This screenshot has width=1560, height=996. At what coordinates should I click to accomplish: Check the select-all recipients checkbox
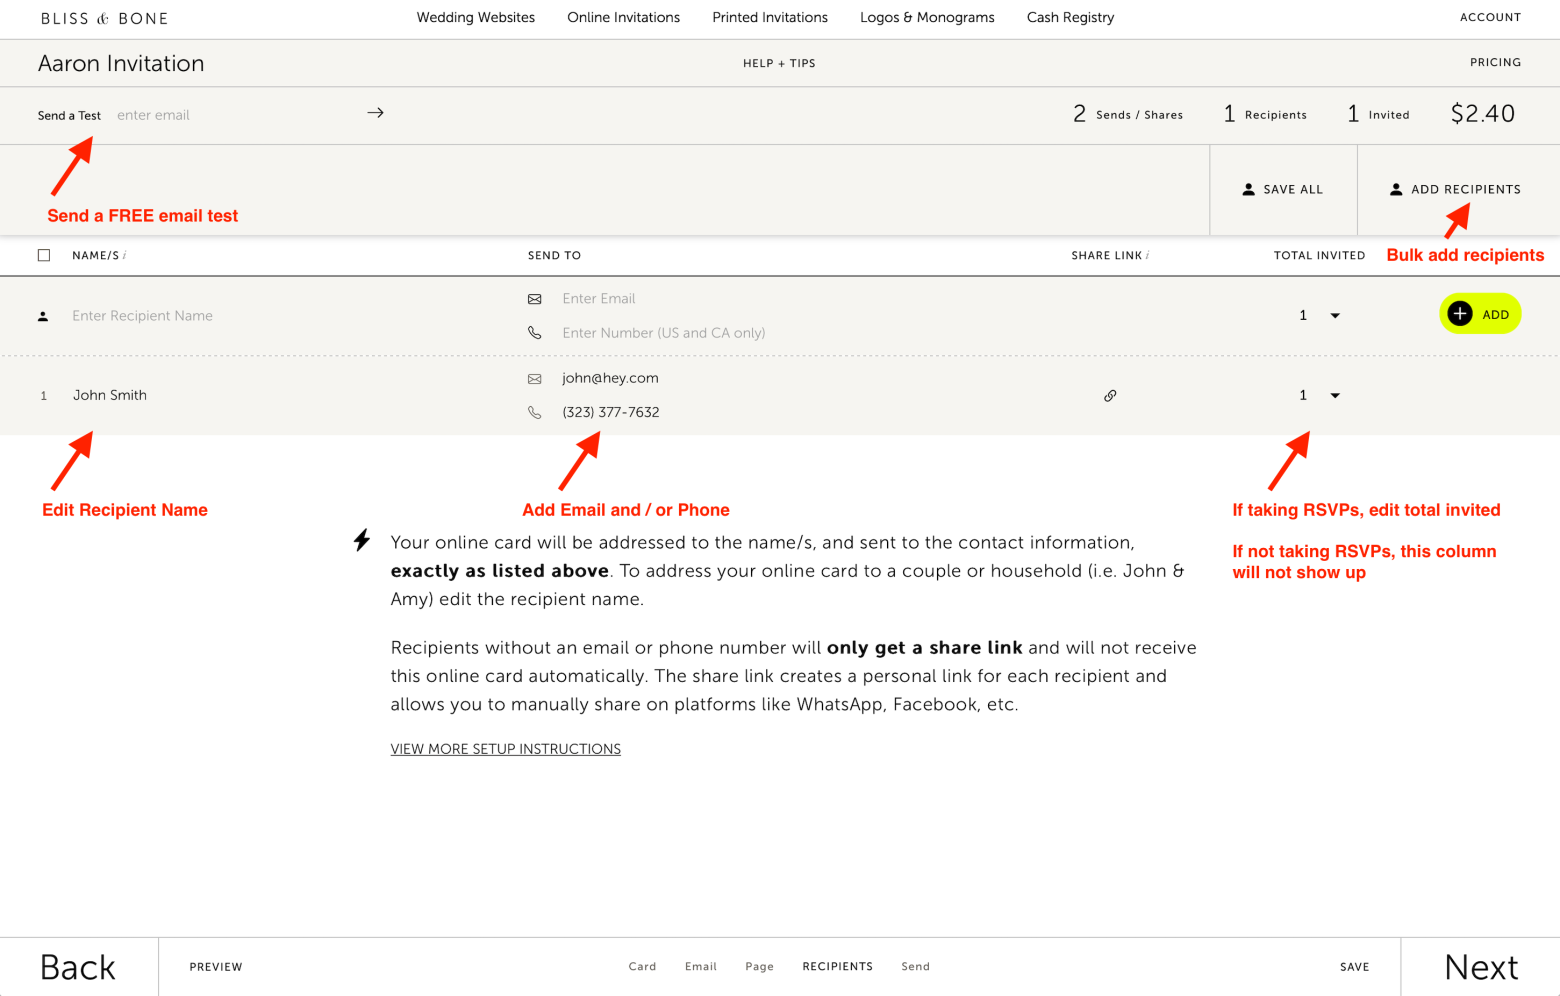[x=44, y=255]
